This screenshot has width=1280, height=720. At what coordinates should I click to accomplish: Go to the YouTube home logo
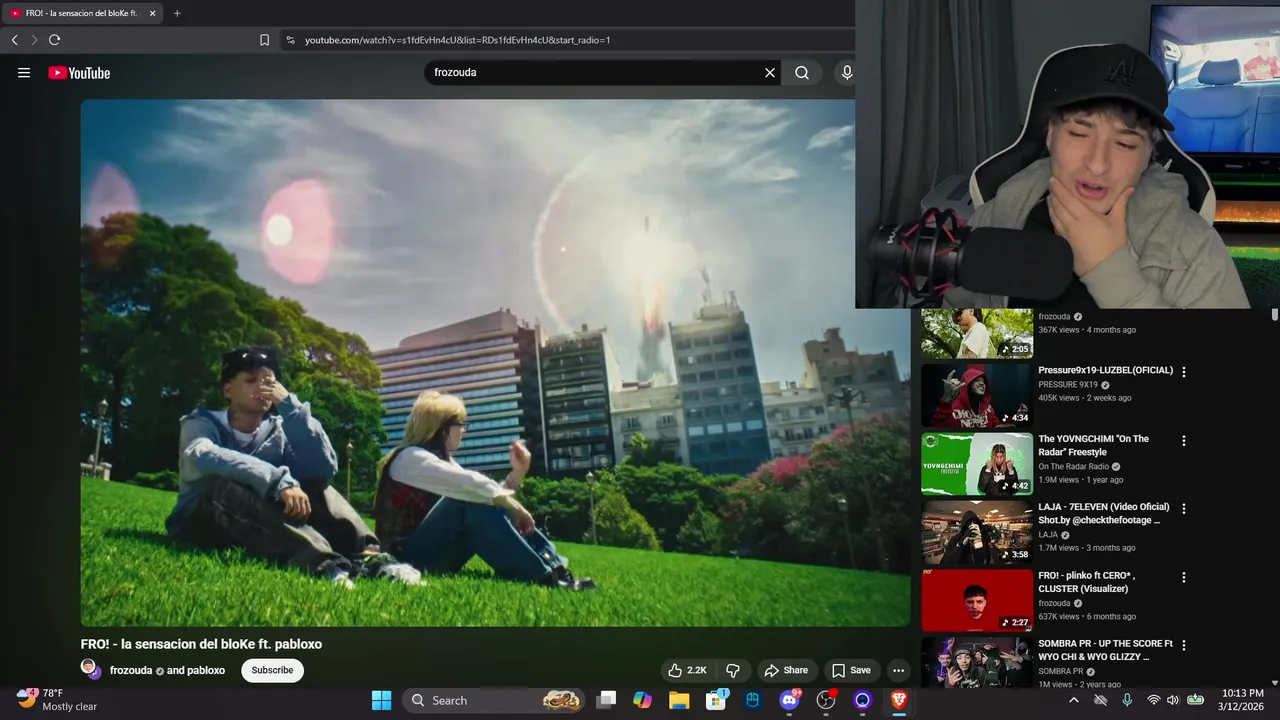tap(79, 73)
